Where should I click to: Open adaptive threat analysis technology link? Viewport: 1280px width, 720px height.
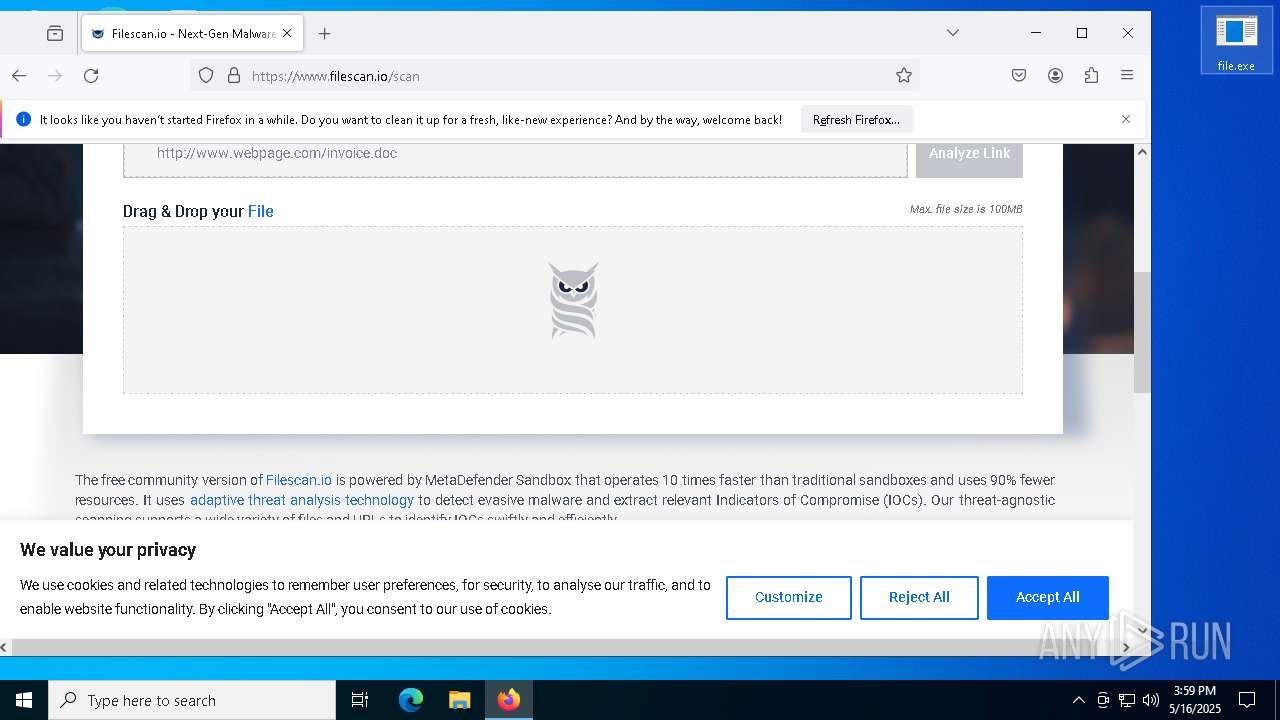tap(302, 500)
